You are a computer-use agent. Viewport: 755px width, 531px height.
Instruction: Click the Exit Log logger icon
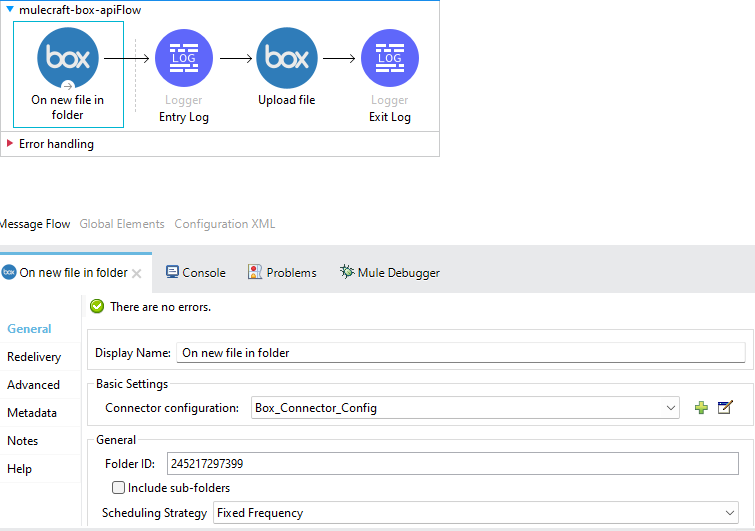coord(389,58)
